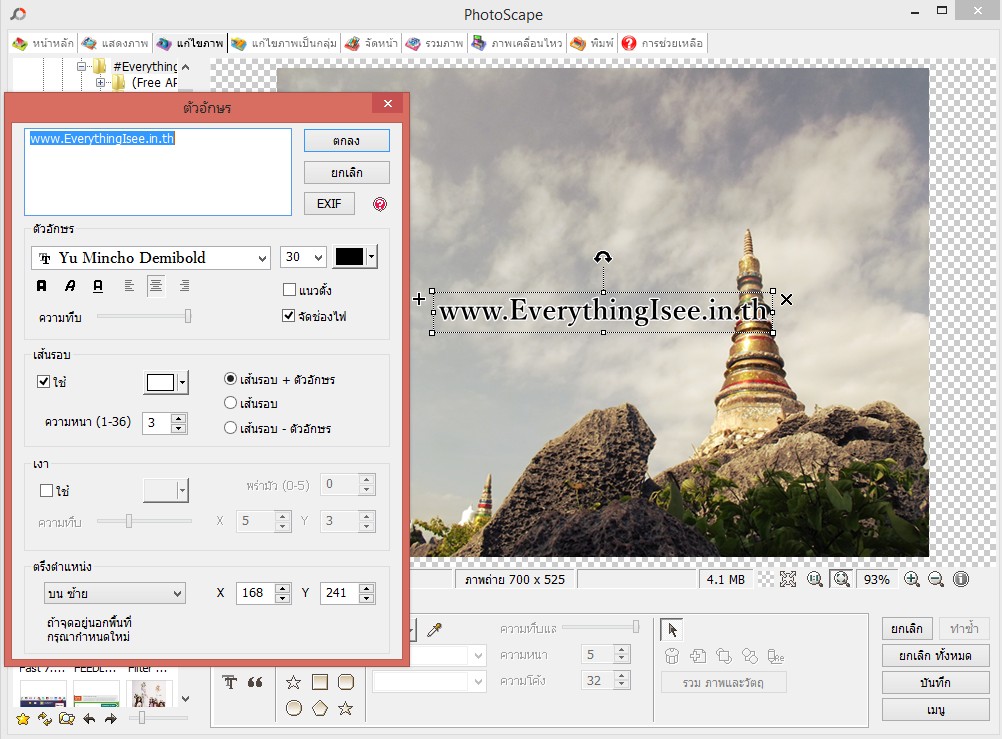Select the arrow pointer tool

tap(672, 630)
